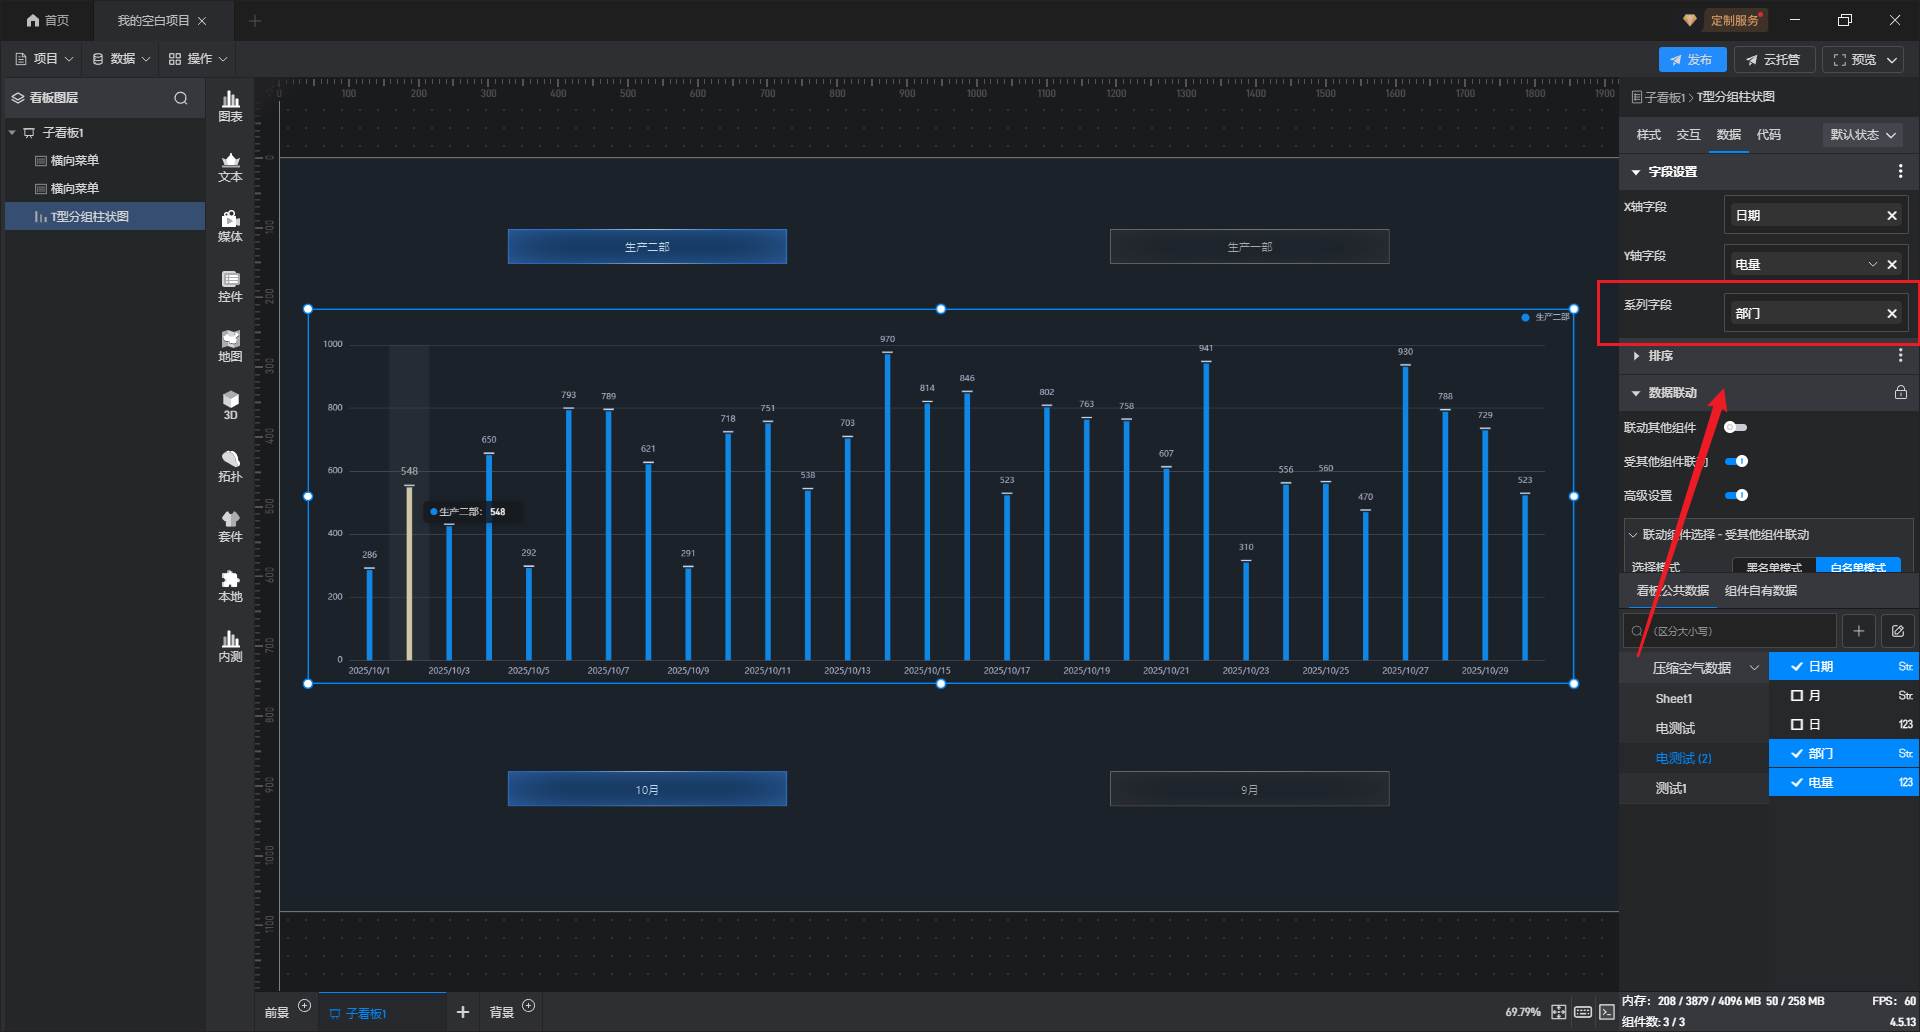Click the 发布 publish button
This screenshot has width=1920, height=1032.
(x=1691, y=60)
